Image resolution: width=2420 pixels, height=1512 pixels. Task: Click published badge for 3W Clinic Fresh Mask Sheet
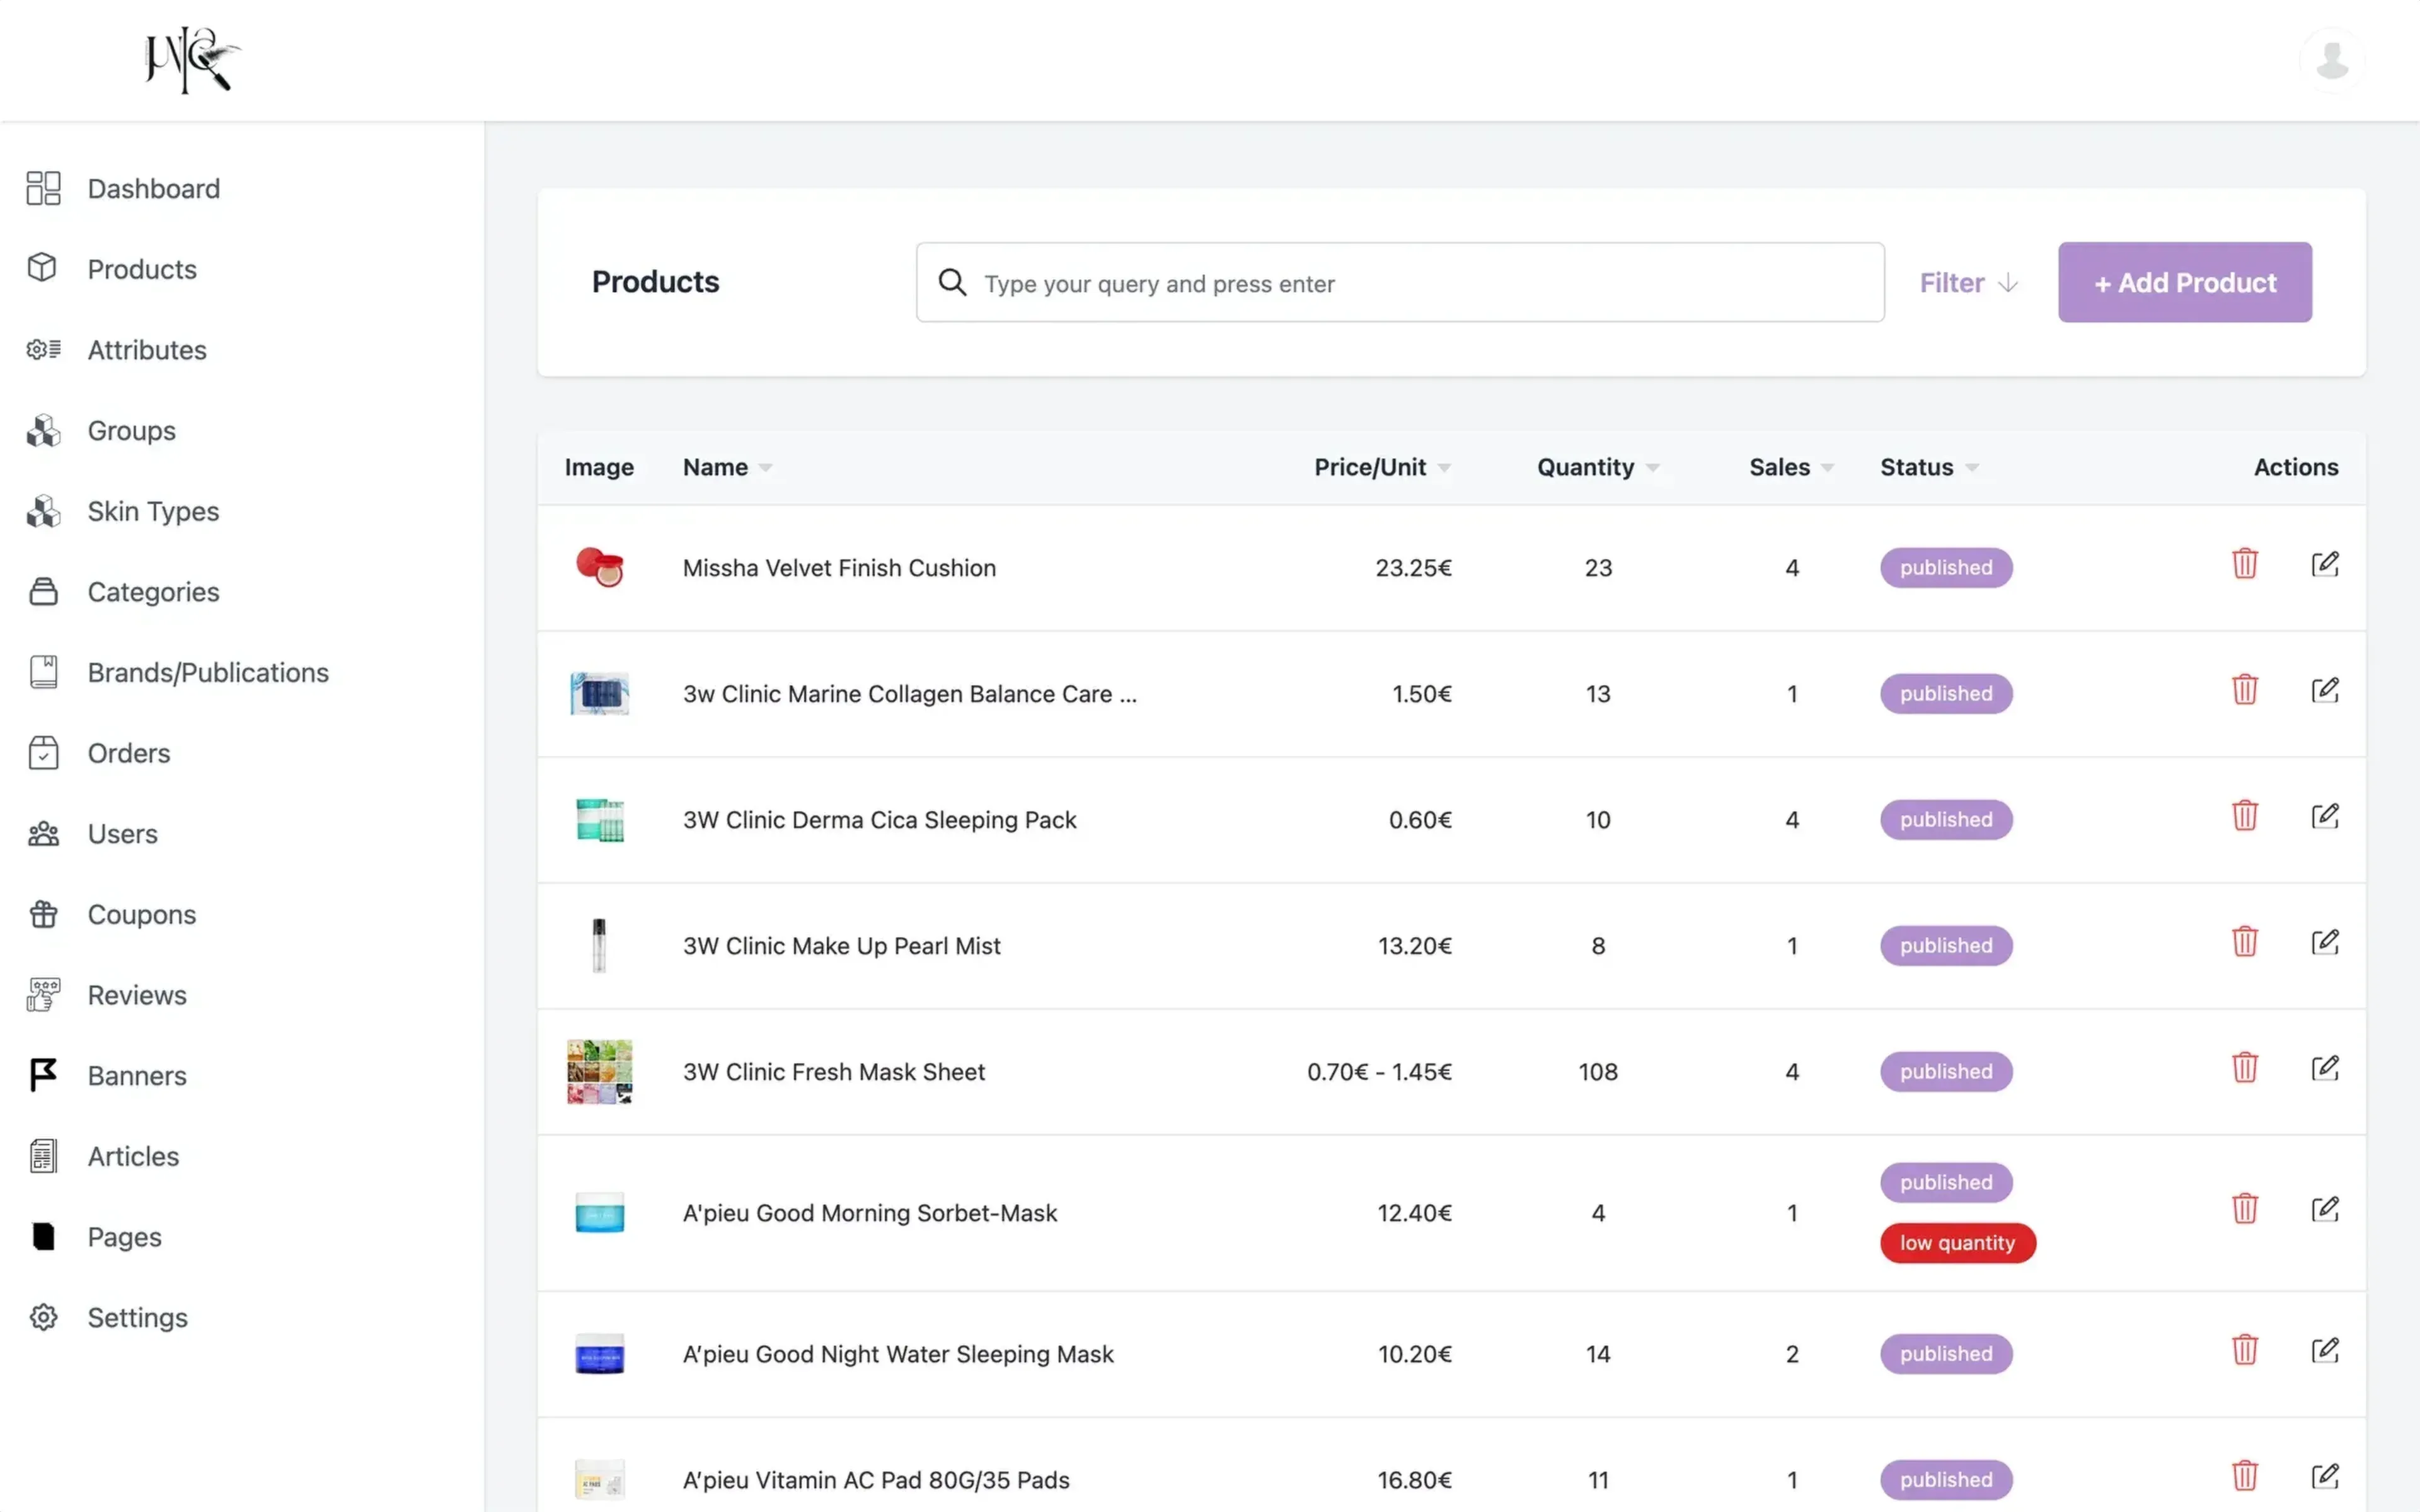[1946, 1071]
